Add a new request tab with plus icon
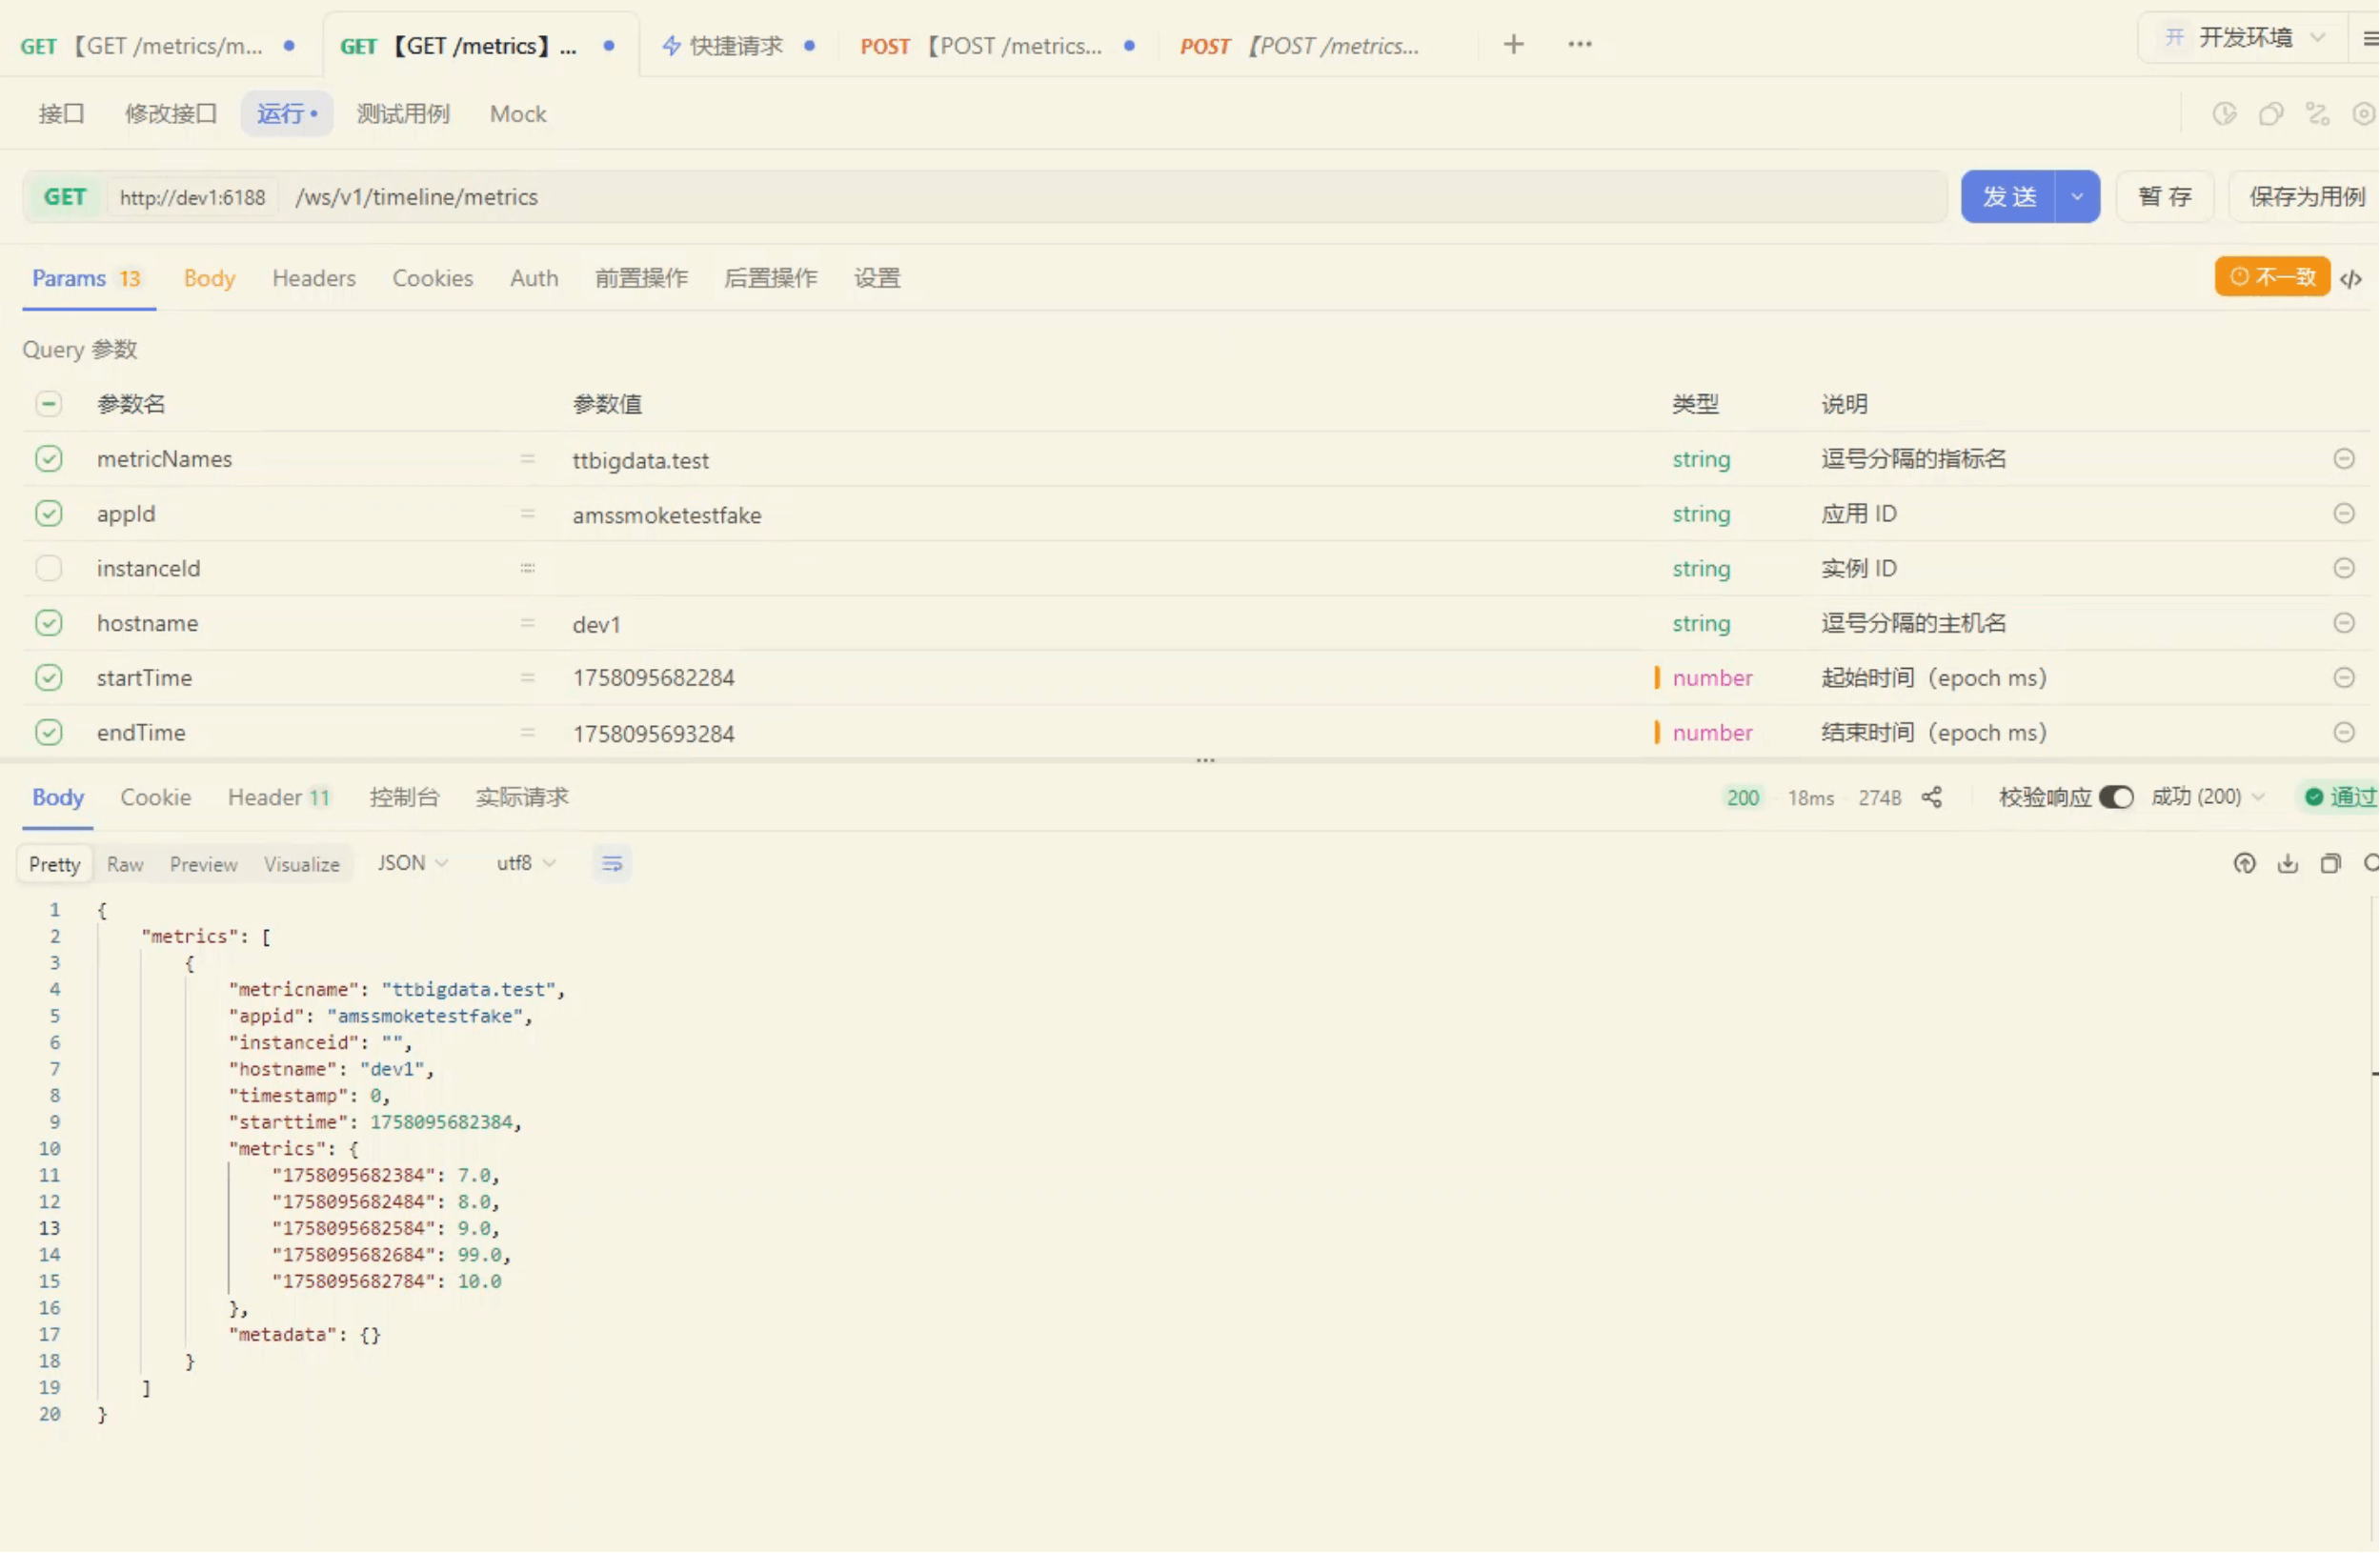 tap(1513, 44)
